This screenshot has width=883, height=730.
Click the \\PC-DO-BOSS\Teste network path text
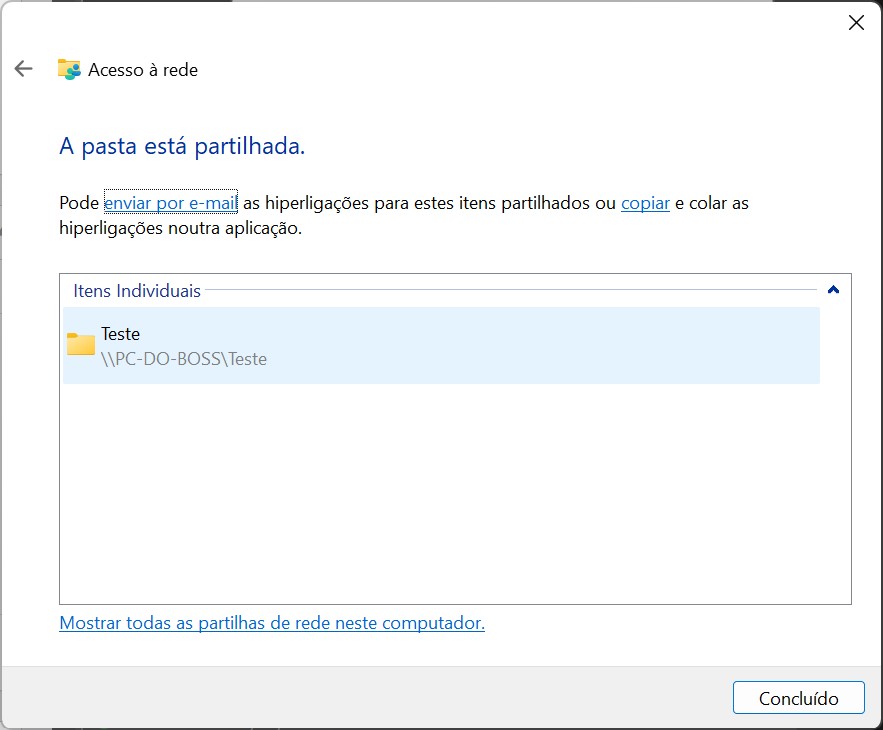coord(184,358)
